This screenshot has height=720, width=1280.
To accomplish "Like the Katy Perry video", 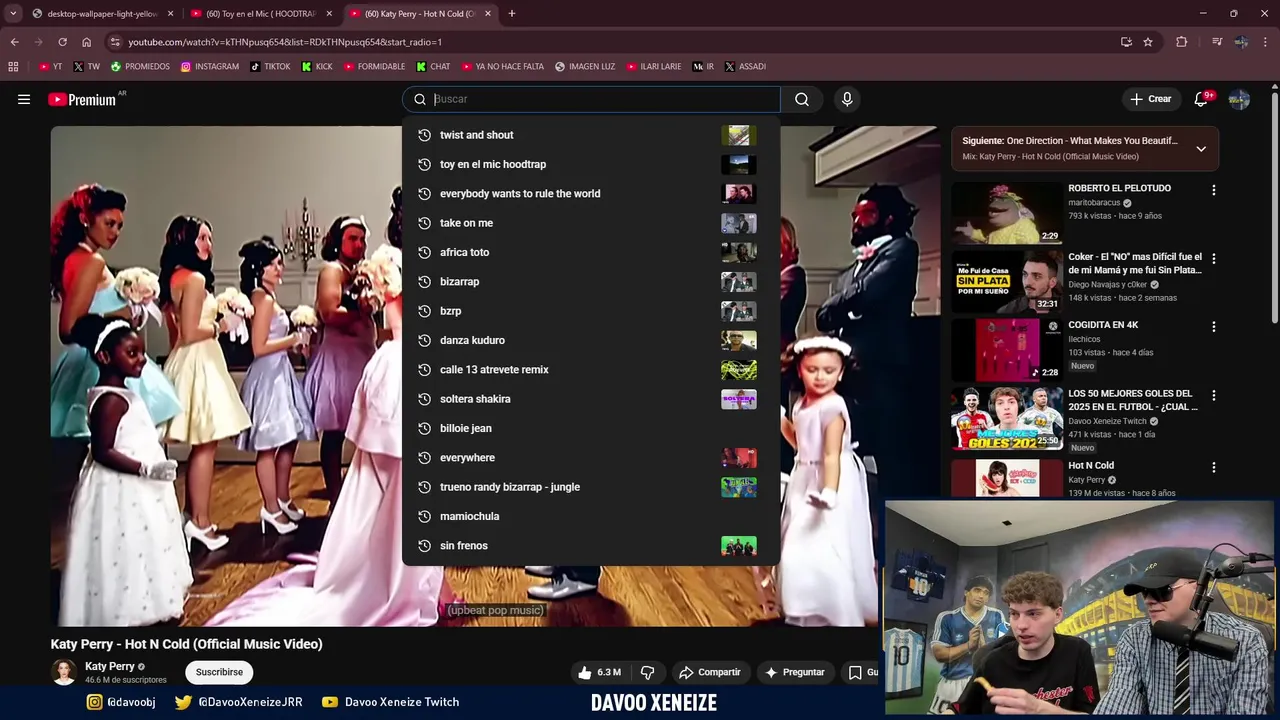I will (x=600, y=672).
